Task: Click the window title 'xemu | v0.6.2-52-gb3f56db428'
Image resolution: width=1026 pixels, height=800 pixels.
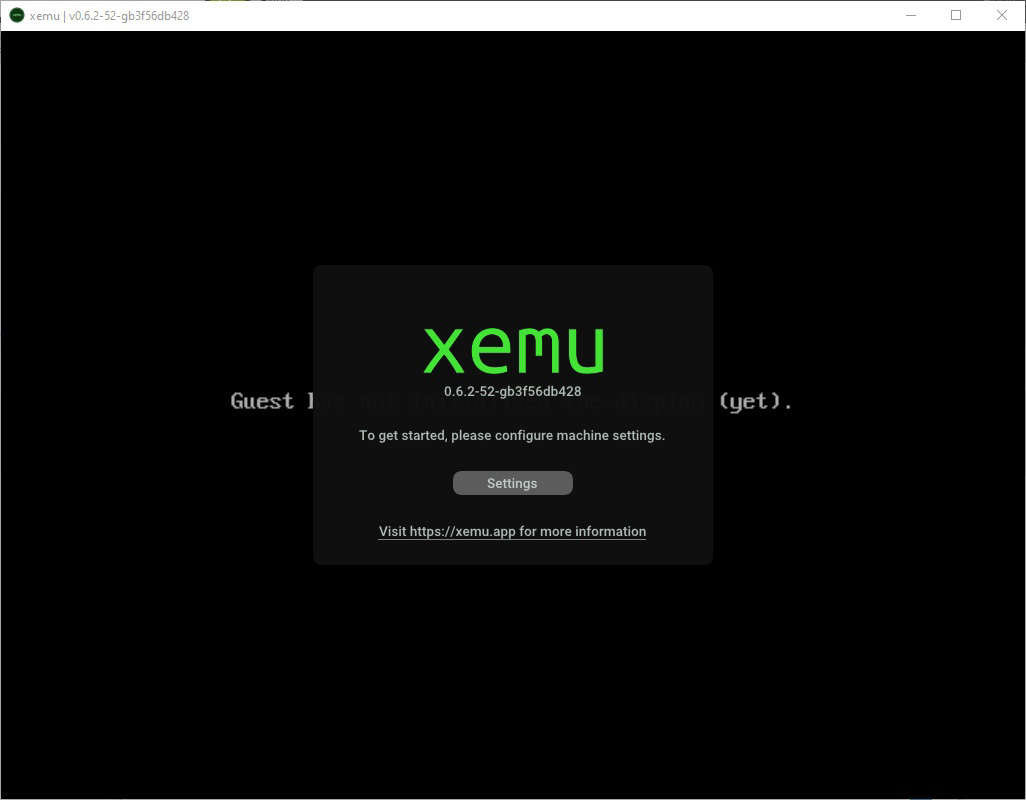Action: 109,16
